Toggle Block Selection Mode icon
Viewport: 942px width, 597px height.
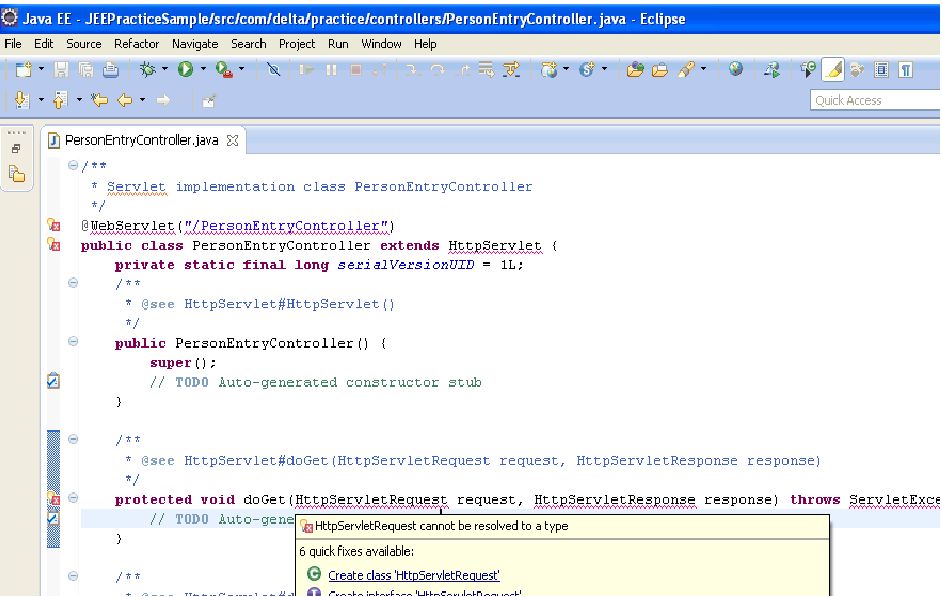point(881,70)
